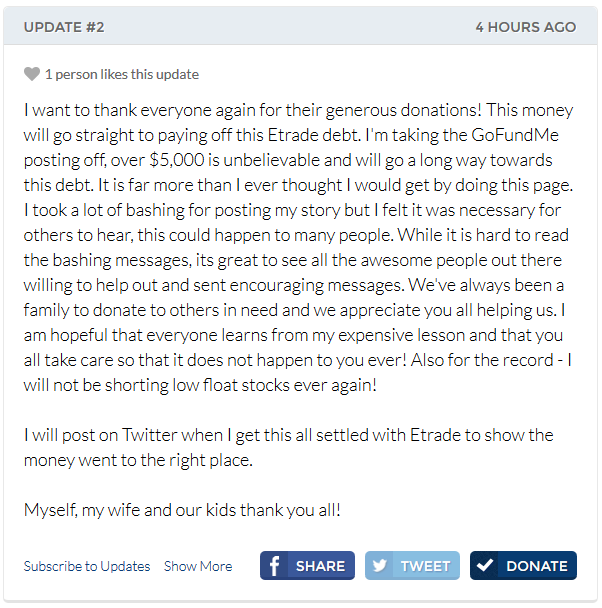Click "1 person likes this update" text
602x608 pixels.
pos(121,74)
